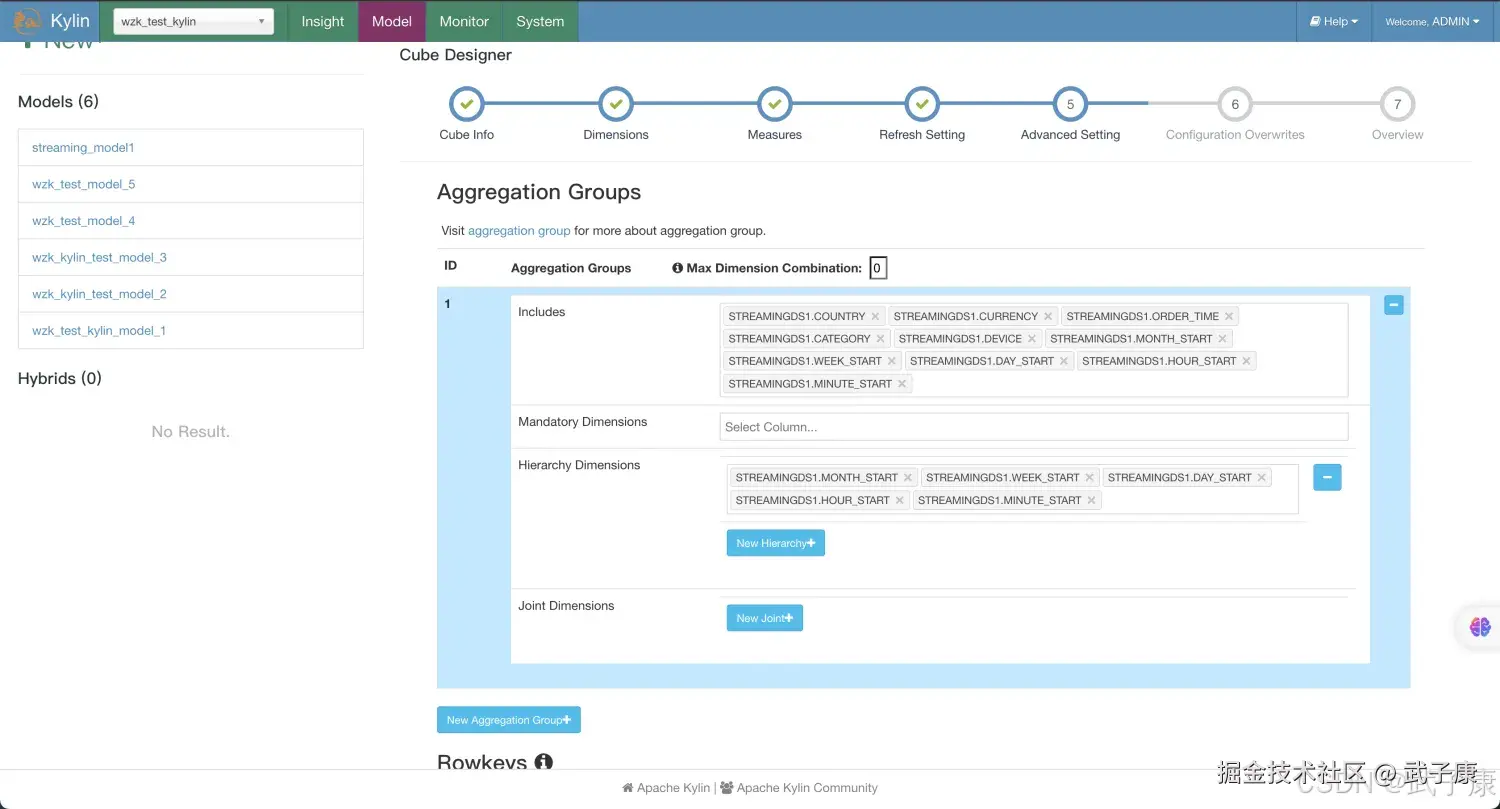Image resolution: width=1500 pixels, height=809 pixels.
Task: Open the floating brain assistant icon
Action: click(1480, 627)
